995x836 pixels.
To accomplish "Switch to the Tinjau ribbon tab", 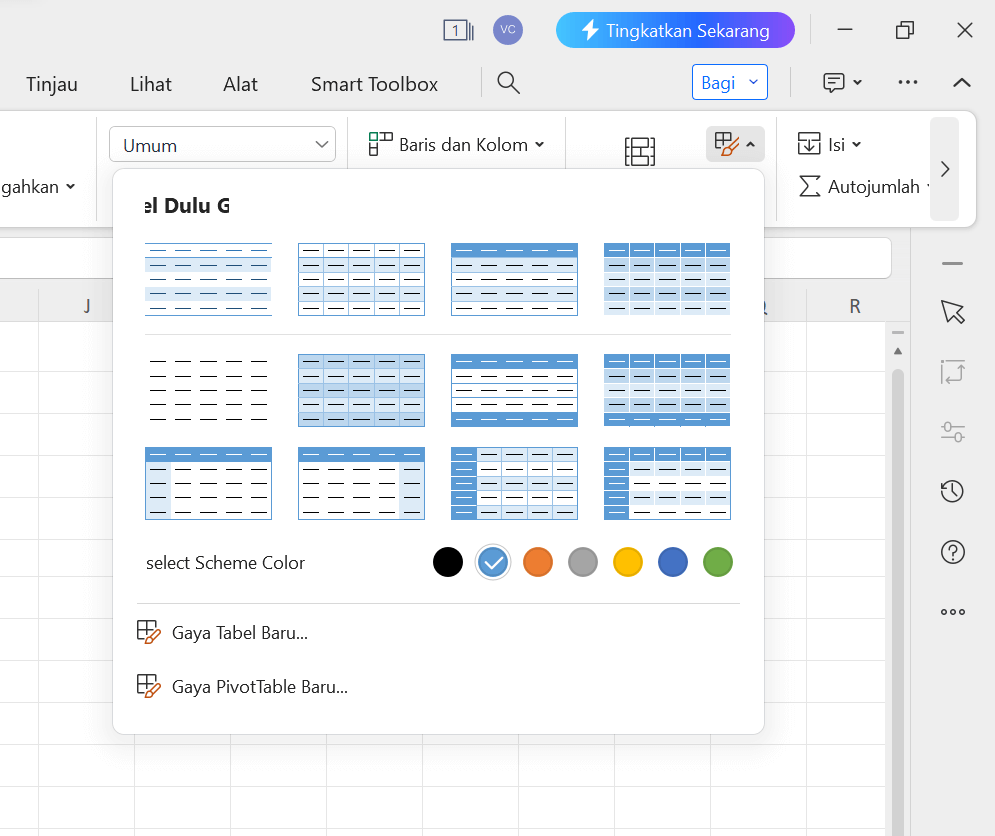I will pos(51,84).
